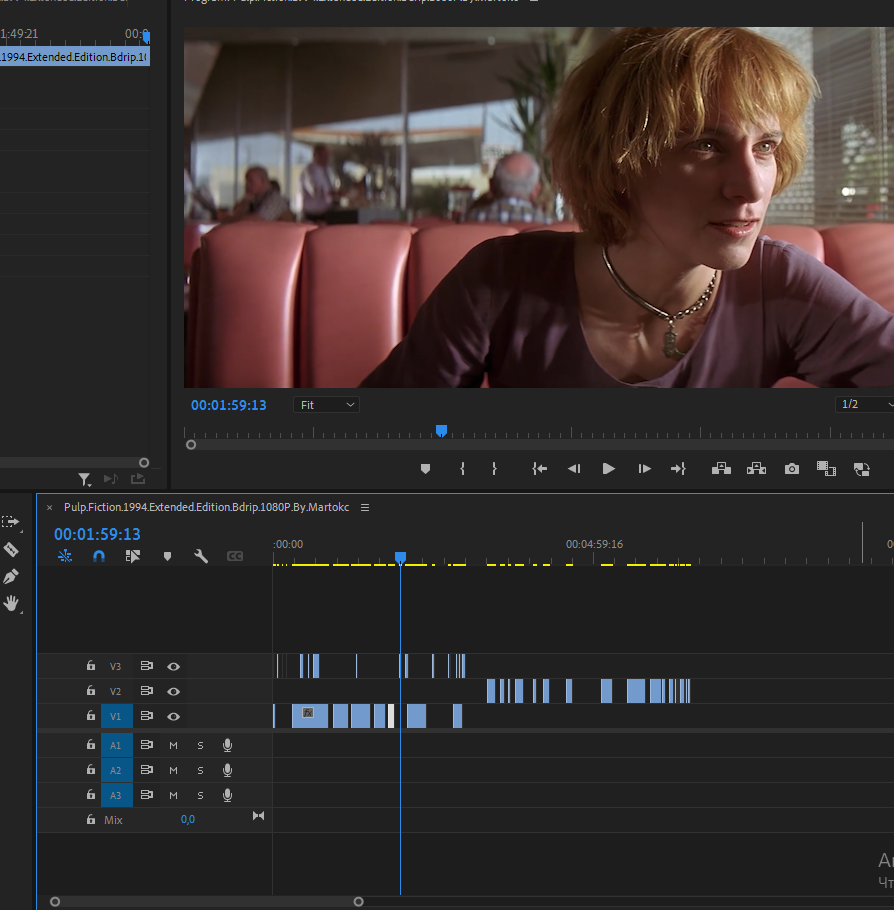Solo audio track A2
Screen dimensions: 894x910
pyautogui.click(x=200, y=770)
